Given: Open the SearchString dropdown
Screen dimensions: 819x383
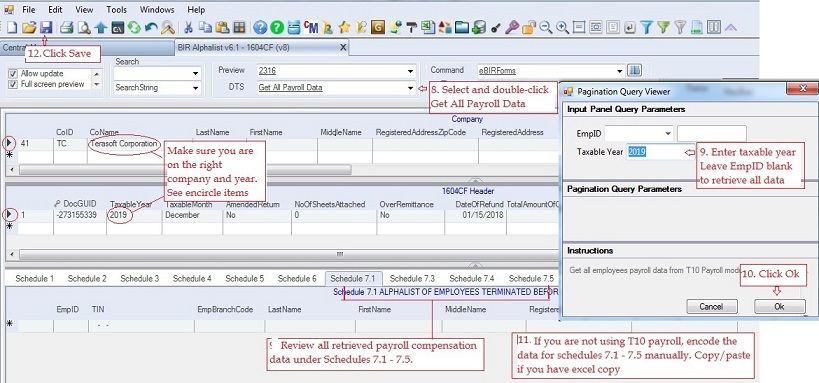Looking at the screenshot, I should click(x=195, y=88).
